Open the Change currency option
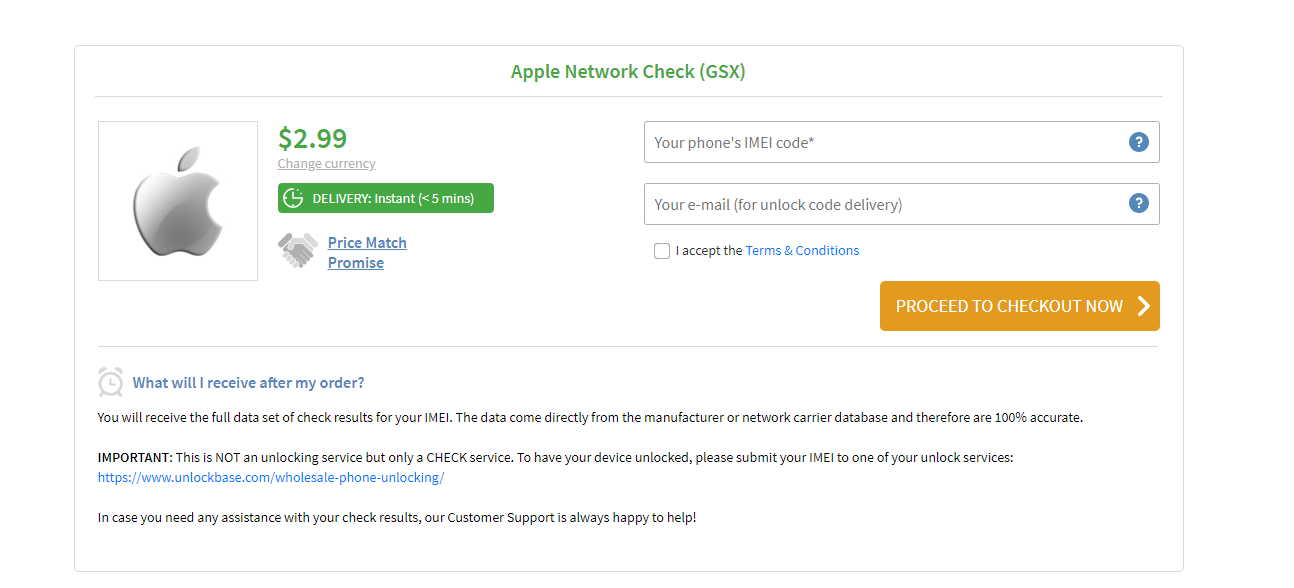Screen dimensions: 1294x588 point(326,164)
